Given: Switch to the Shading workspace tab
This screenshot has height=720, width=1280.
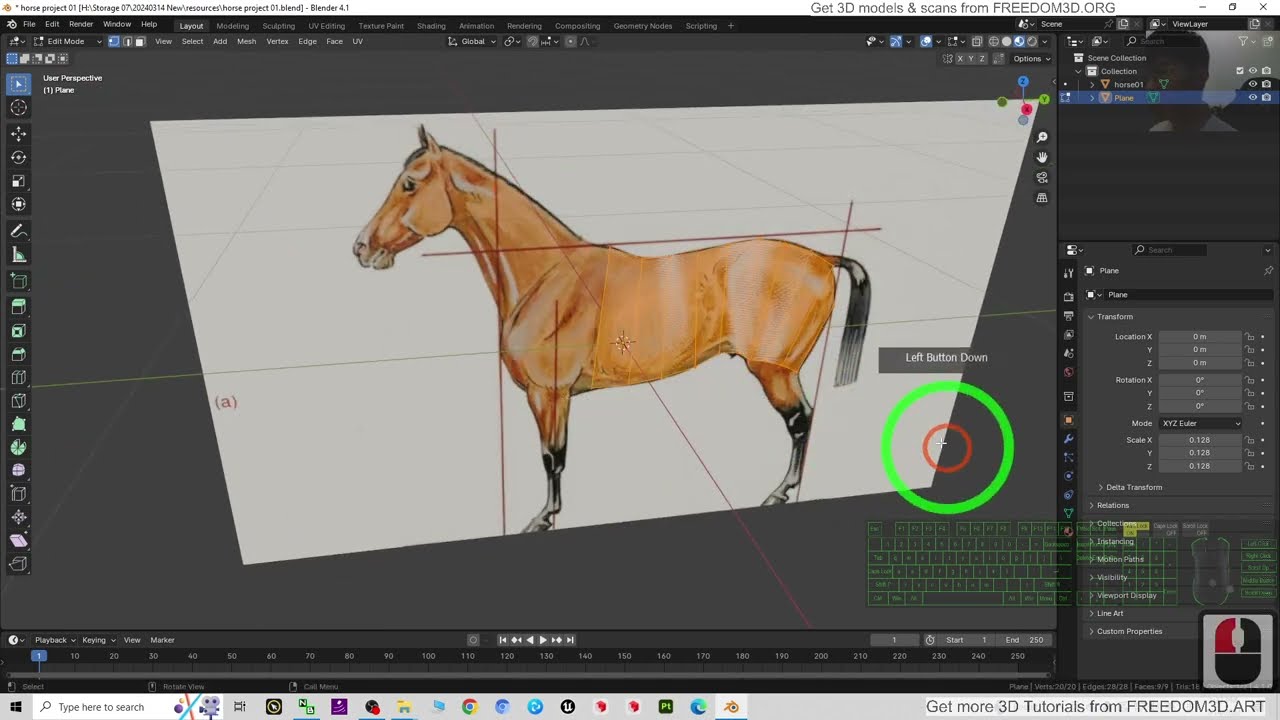Looking at the screenshot, I should click(431, 26).
